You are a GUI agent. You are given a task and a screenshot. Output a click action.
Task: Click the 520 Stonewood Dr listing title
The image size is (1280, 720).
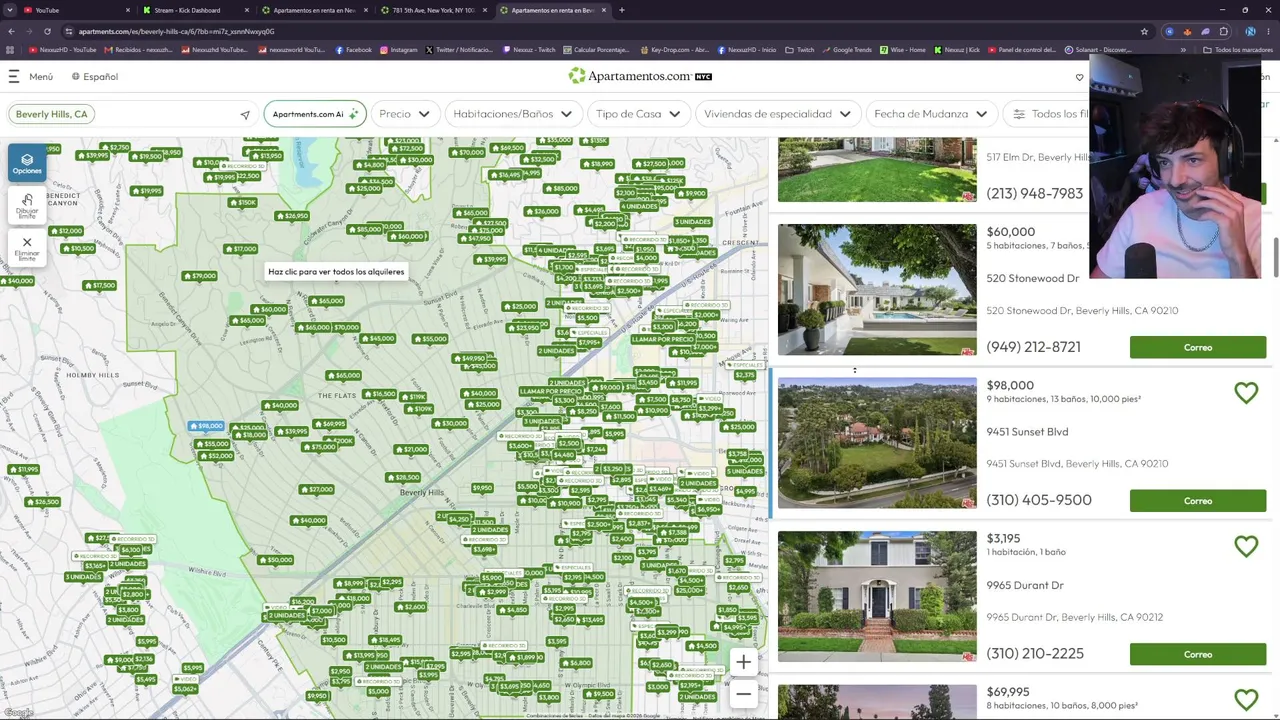tap(1032, 278)
